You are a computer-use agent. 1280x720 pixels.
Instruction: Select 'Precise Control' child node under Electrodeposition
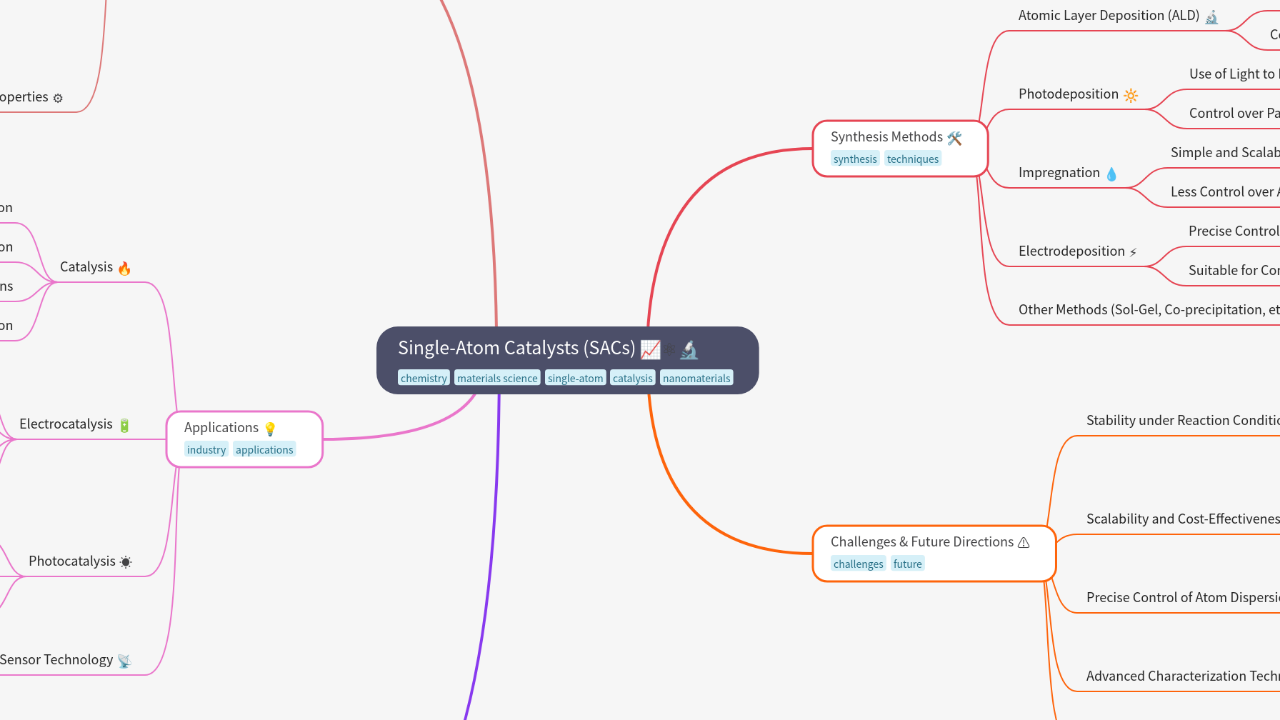pos(1234,231)
